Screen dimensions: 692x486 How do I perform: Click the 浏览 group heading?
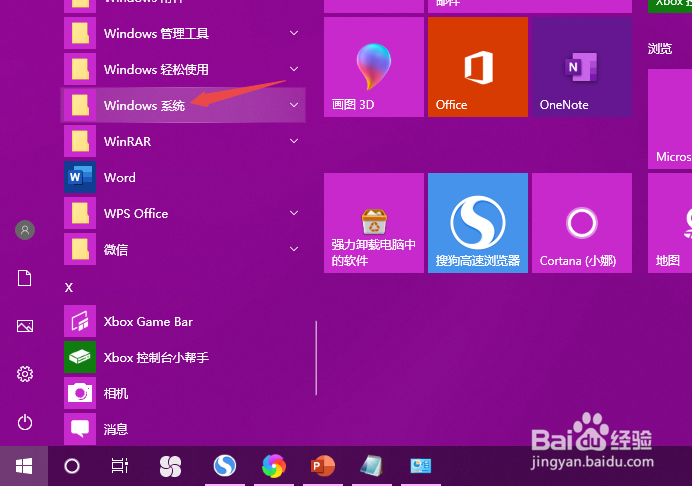660,49
